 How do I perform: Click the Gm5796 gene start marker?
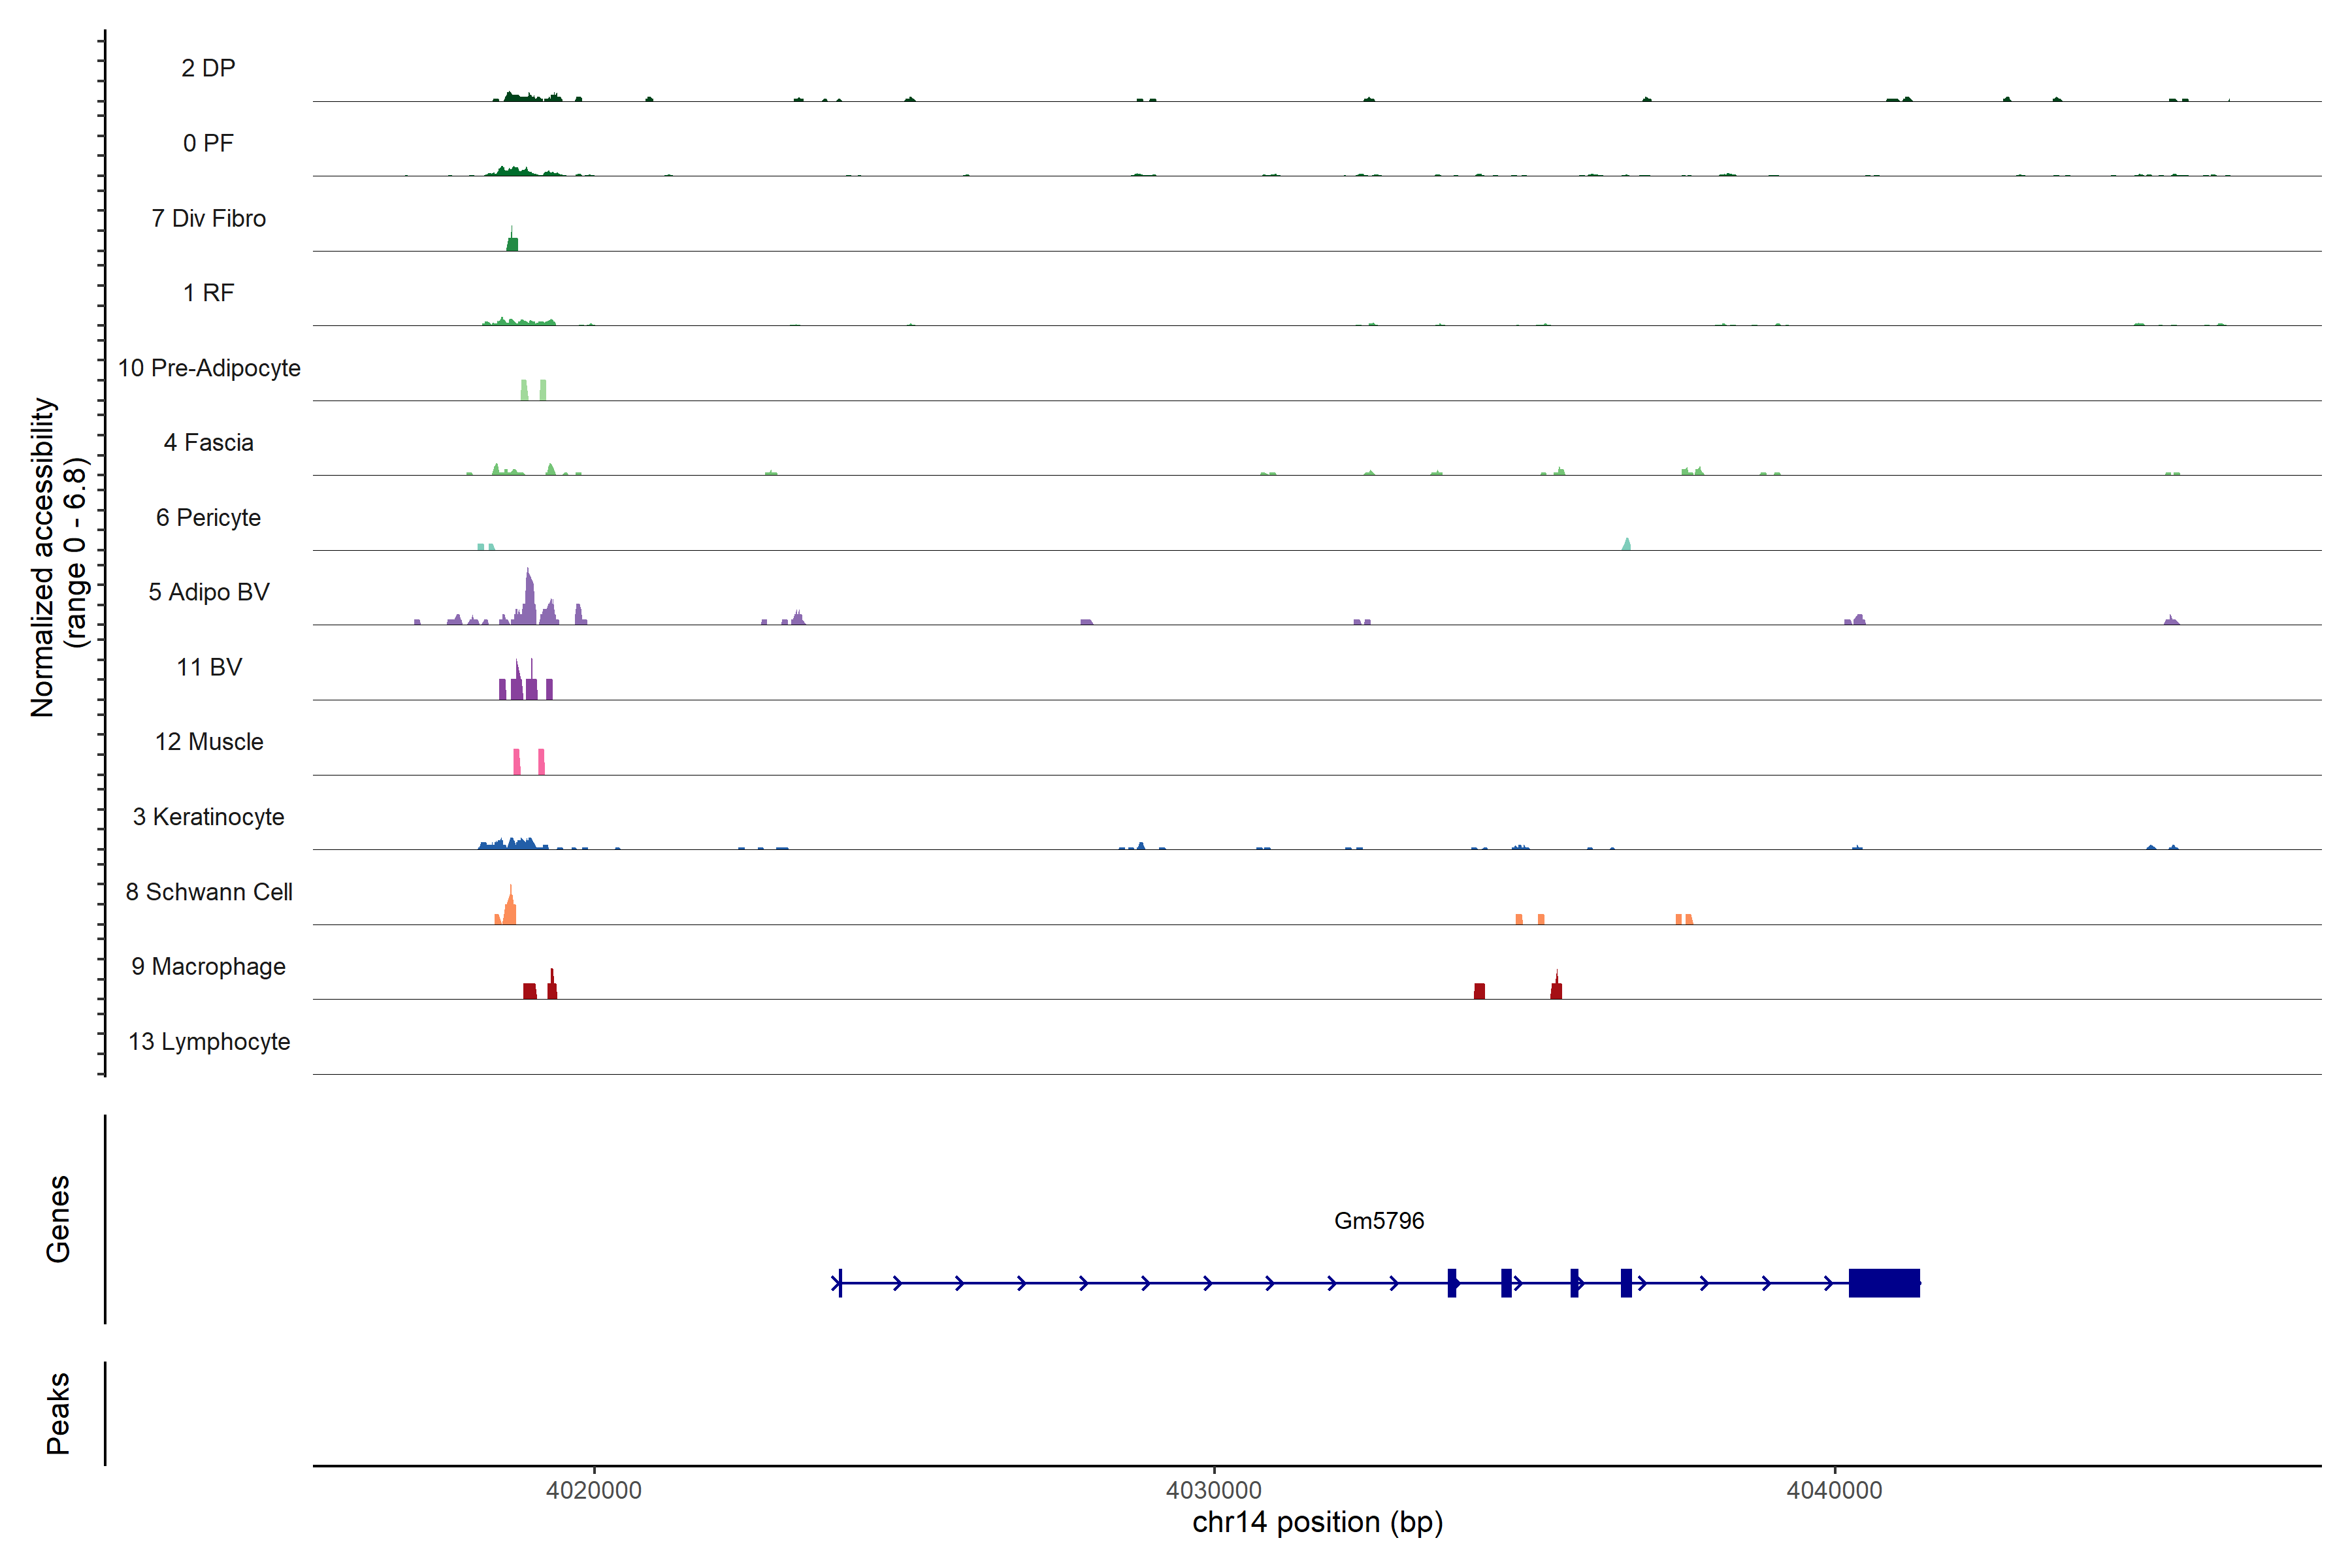pos(839,1283)
